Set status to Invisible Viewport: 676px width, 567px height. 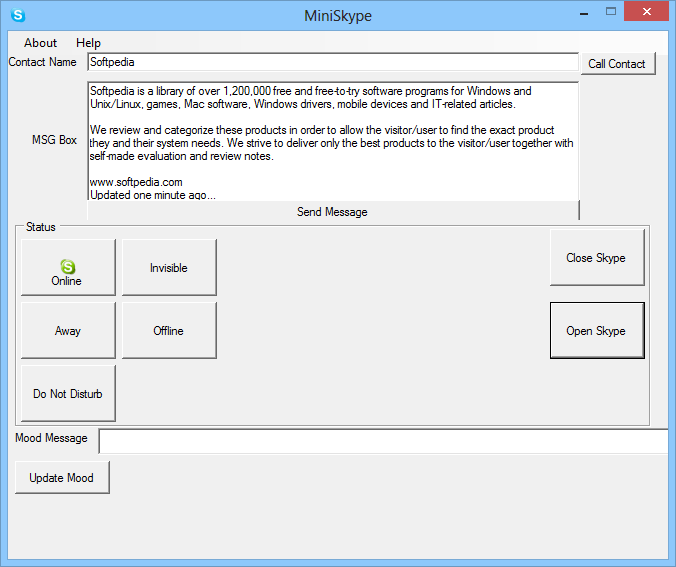tap(169, 267)
